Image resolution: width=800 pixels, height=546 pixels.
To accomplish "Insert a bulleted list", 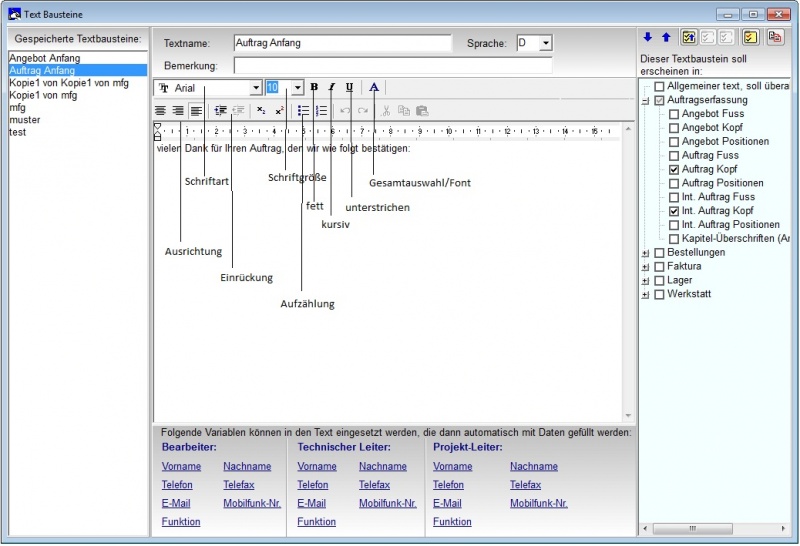I will coord(303,110).
